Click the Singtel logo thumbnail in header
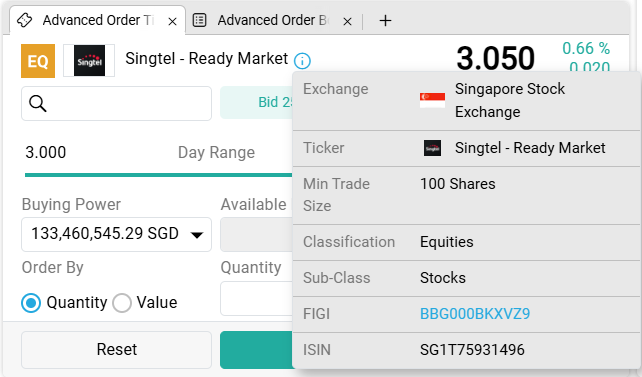Screen dimensions: 642x377 89,61
